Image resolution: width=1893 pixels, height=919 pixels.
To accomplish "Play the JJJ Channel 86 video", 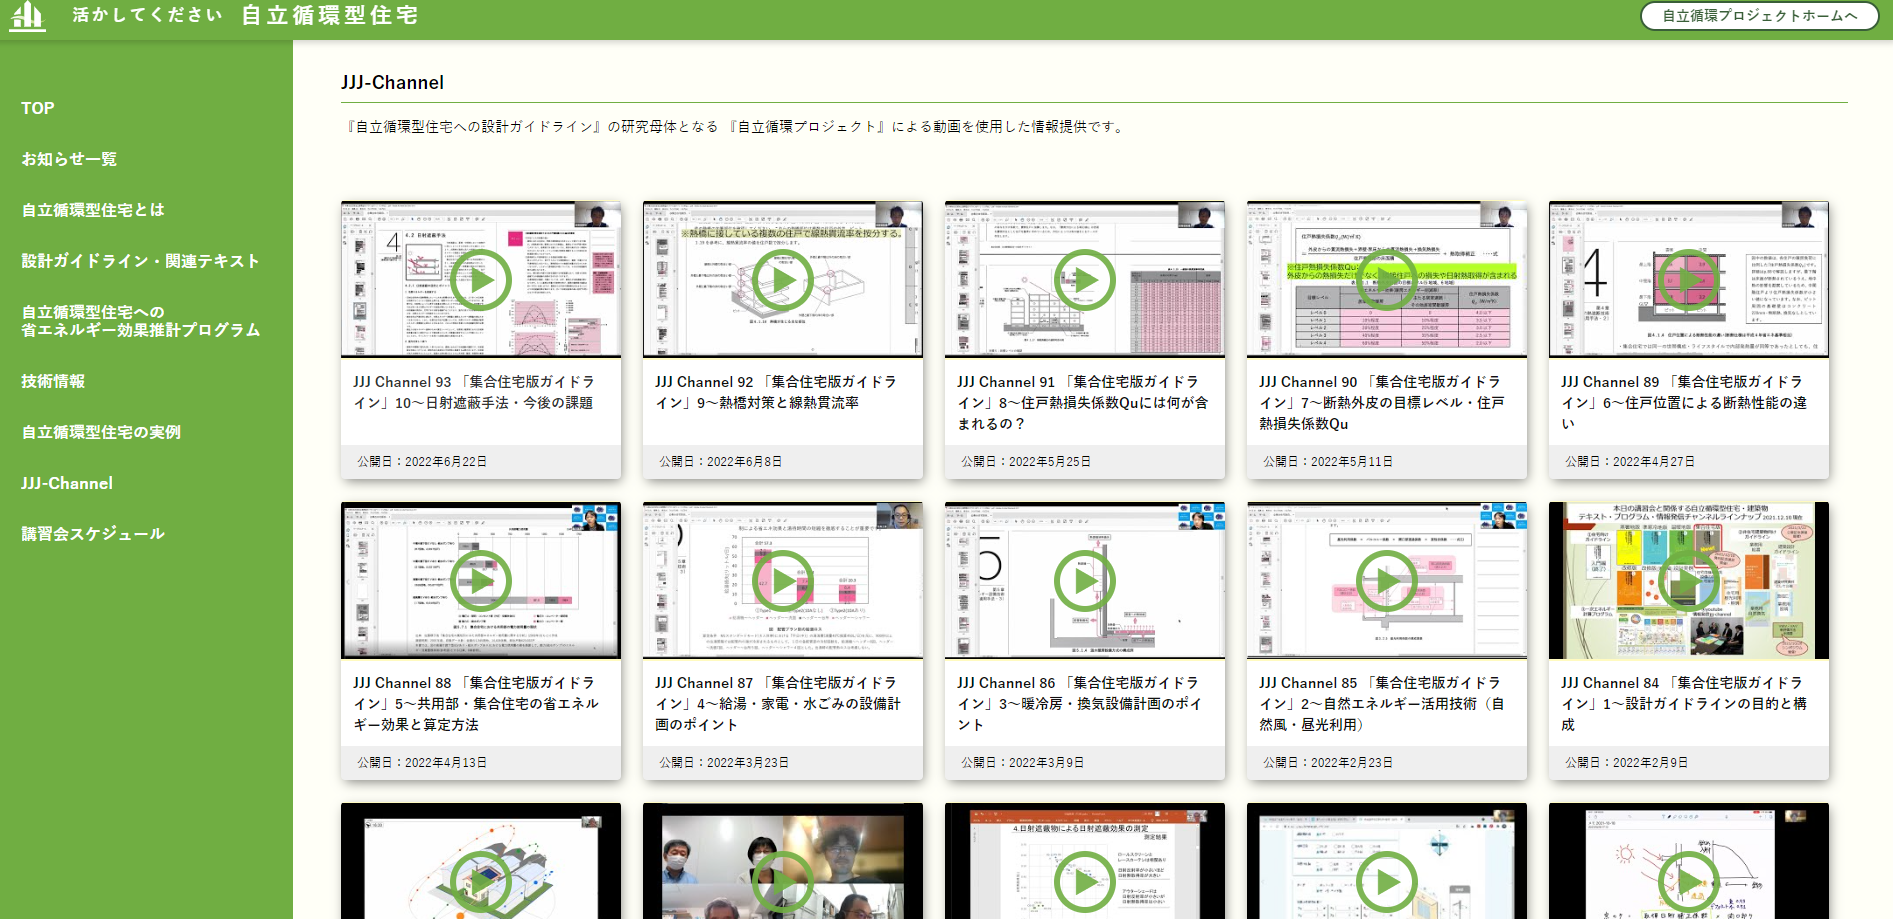I will [x=1085, y=581].
